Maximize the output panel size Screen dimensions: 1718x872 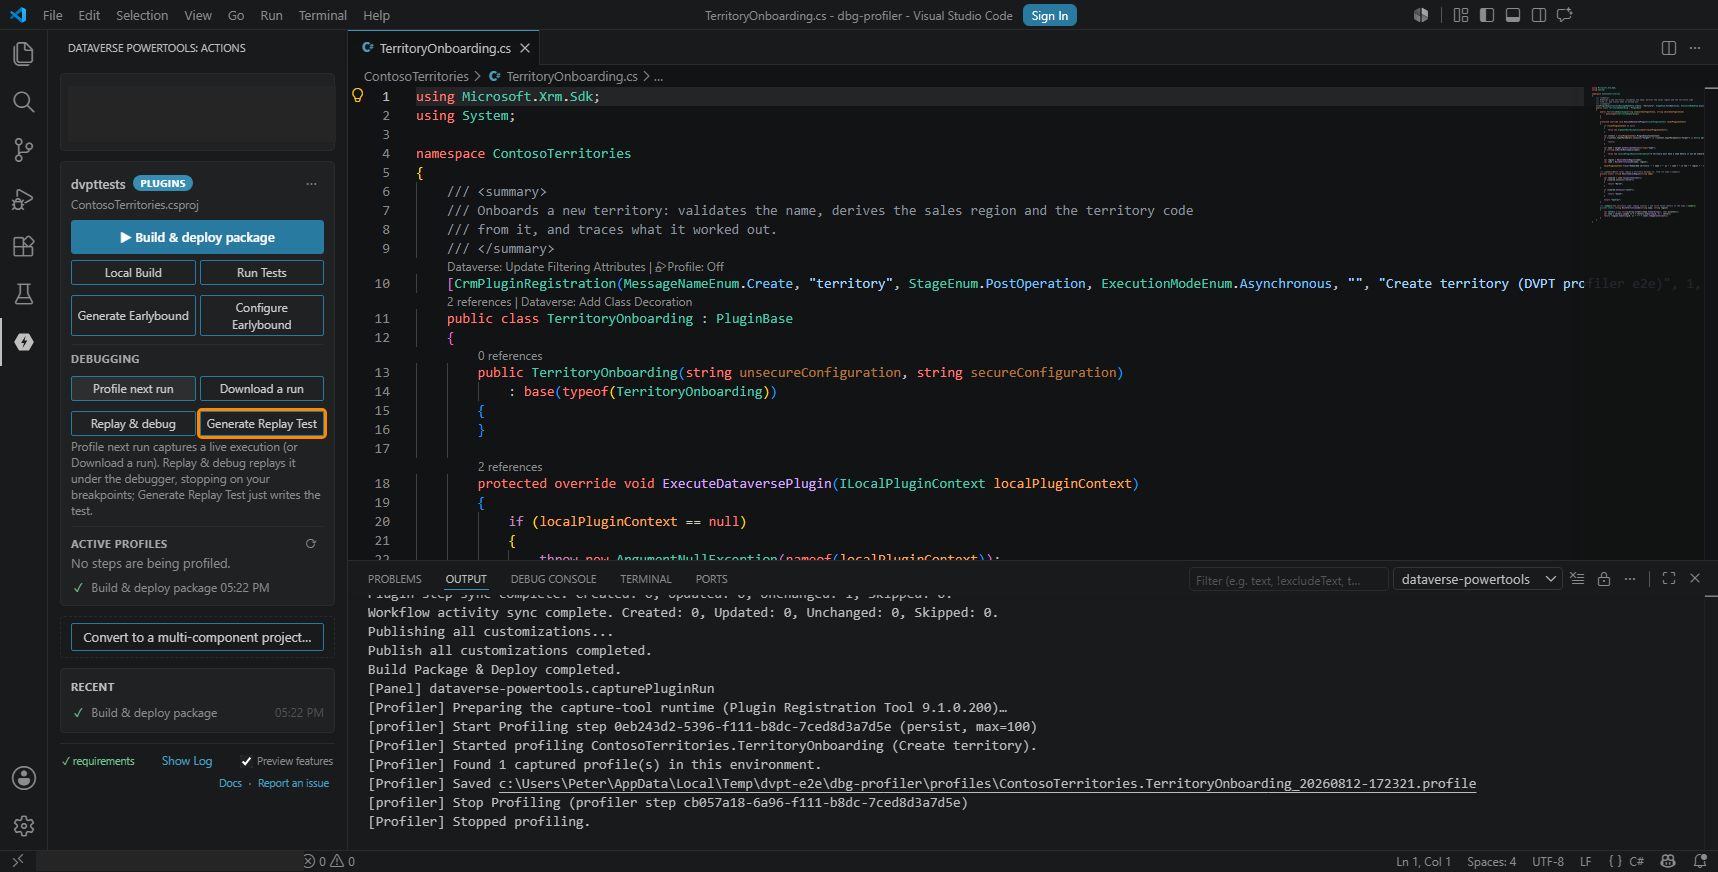coord(1669,579)
